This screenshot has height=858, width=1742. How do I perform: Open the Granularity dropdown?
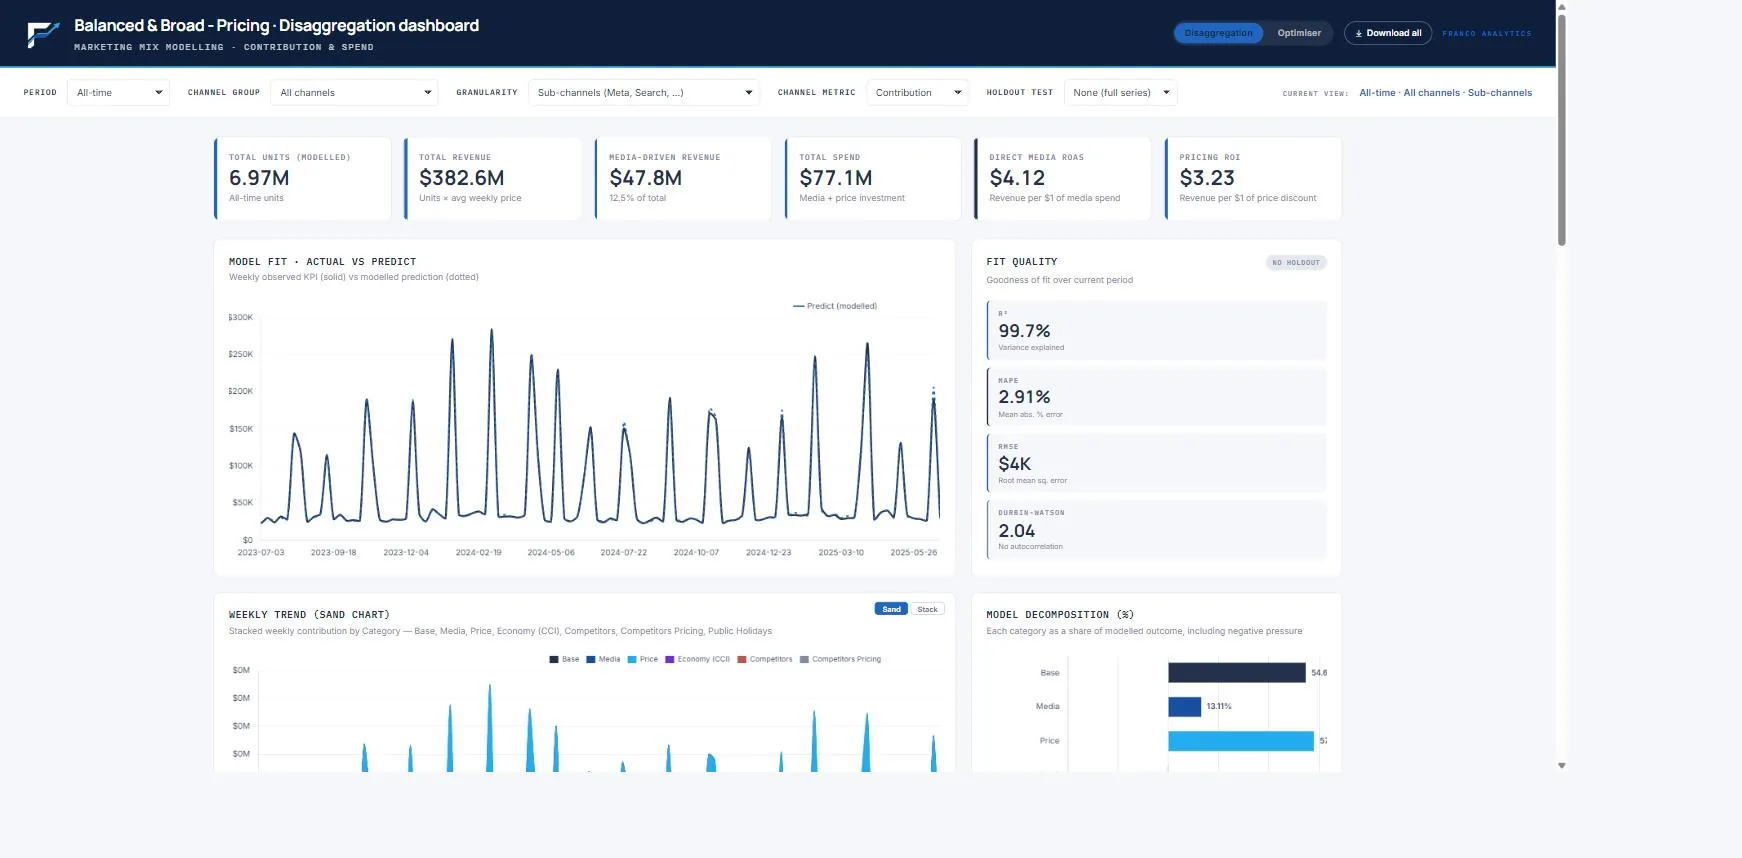click(643, 93)
